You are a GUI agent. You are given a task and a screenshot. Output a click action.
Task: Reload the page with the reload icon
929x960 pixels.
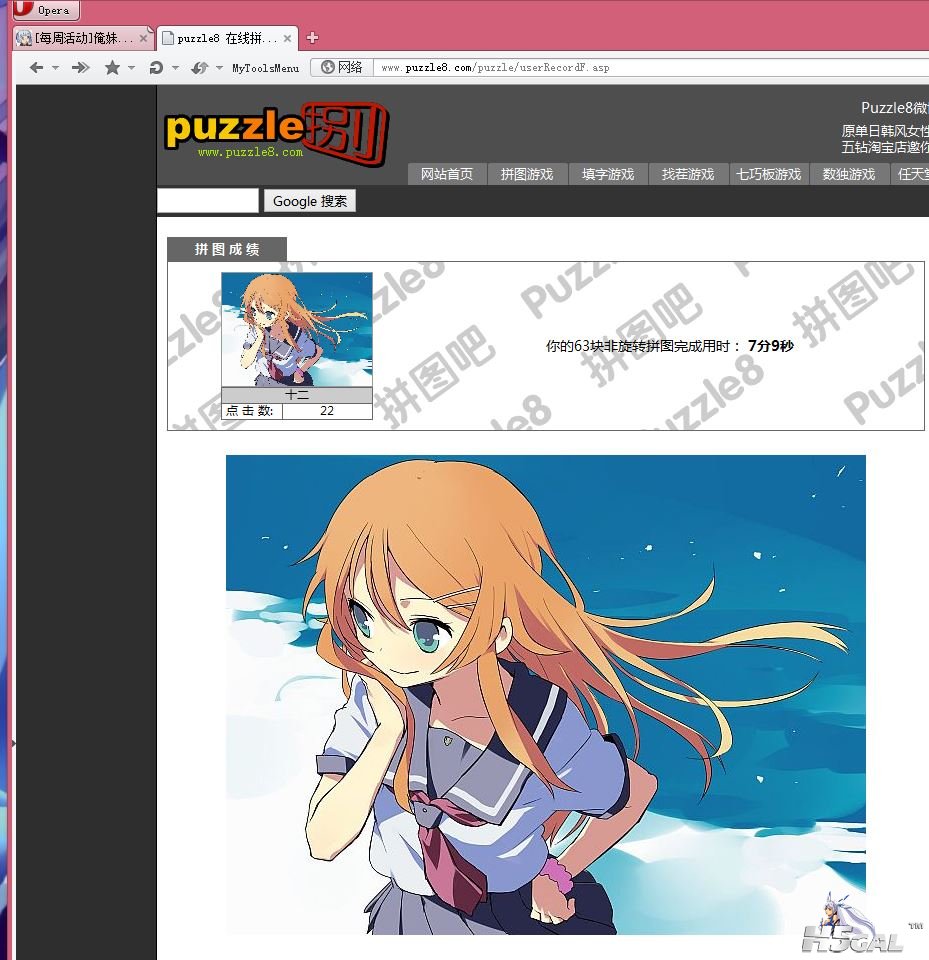(156, 67)
